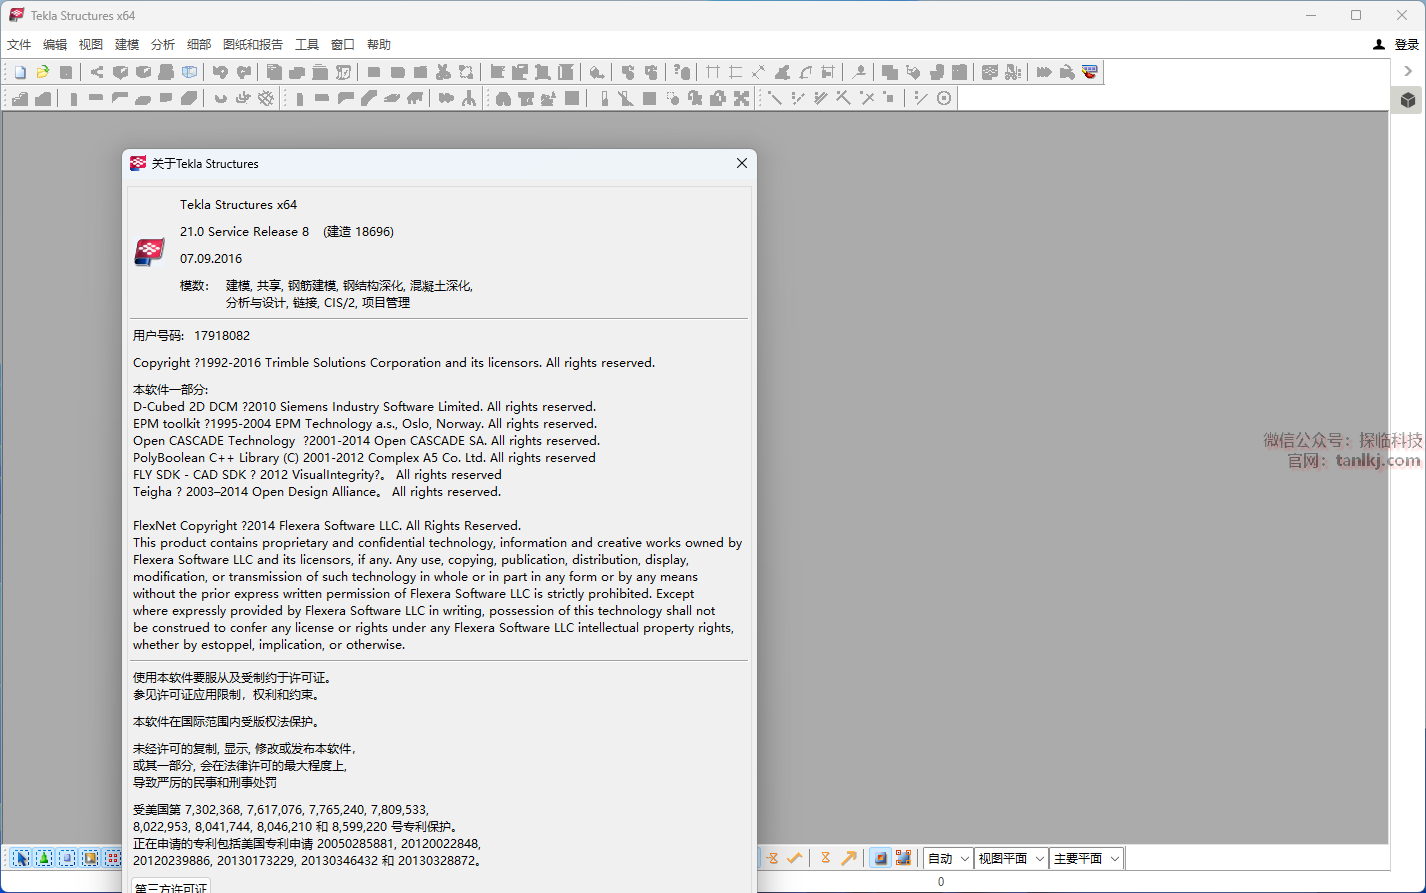Click the orange check mark icon in bottom toolbar
This screenshot has width=1426, height=893.
click(795, 858)
